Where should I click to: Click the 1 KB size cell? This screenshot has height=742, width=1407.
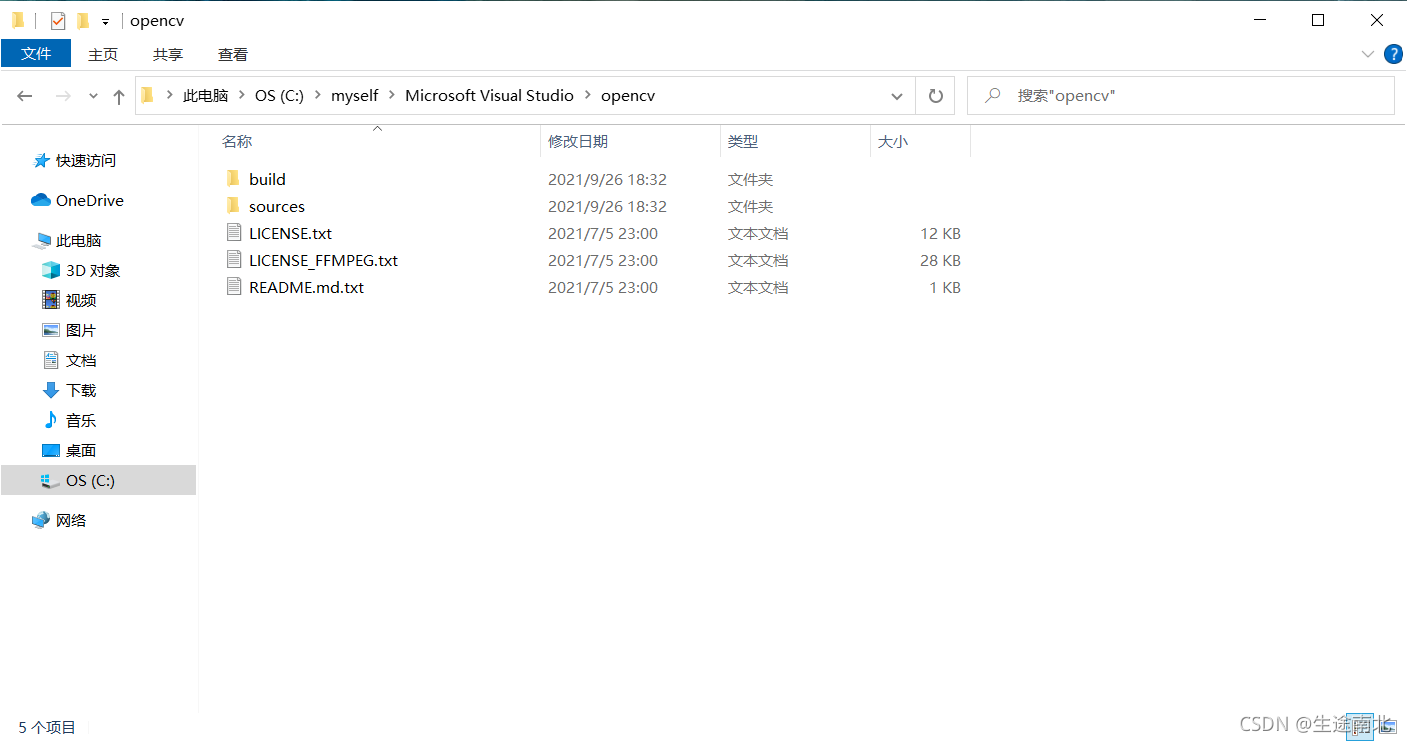[945, 287]
